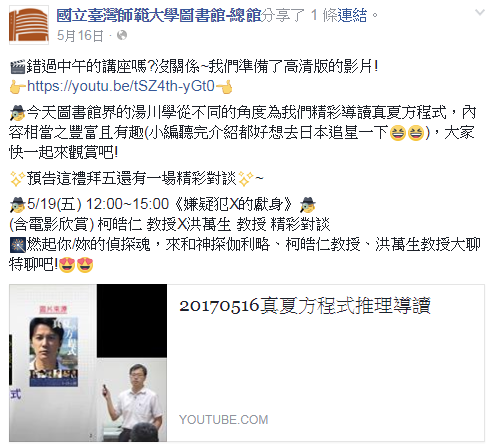Image resolution: width=487 pixels, height=448 pixels.
Task: Open the library page profile picture
Action: point(29,25)
